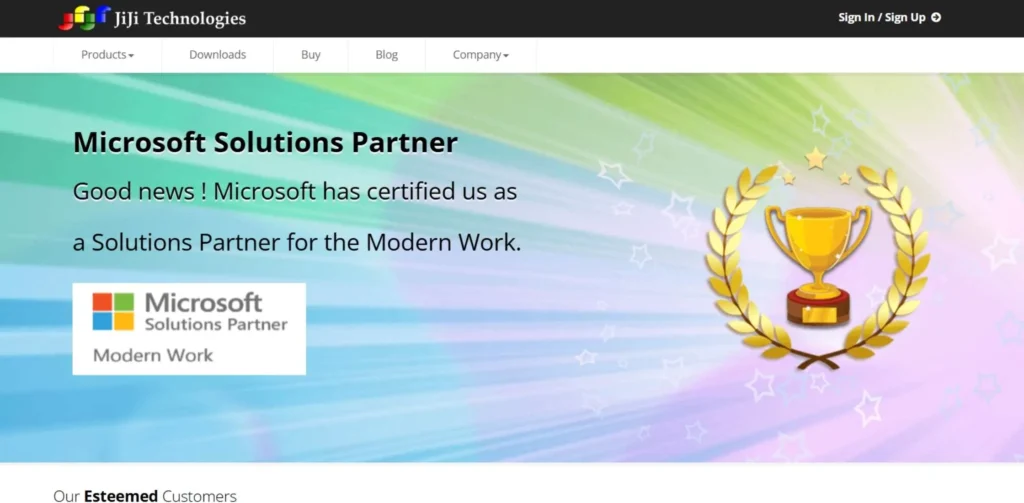This screenshot has width=1024, height=503.
Task: Open the Sign In / Sign Up link
Action: (x=889, y=18)
